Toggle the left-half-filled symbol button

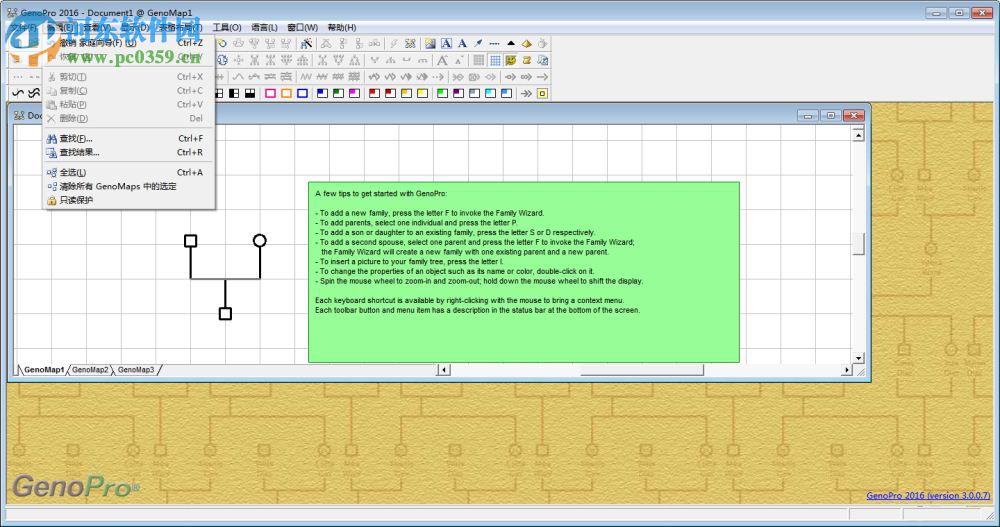[233, 93]
